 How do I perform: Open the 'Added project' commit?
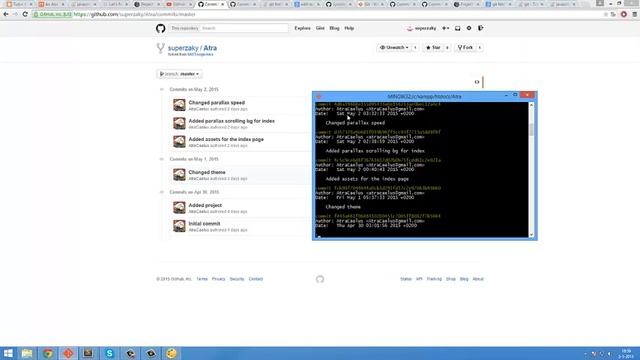point(205,206)
